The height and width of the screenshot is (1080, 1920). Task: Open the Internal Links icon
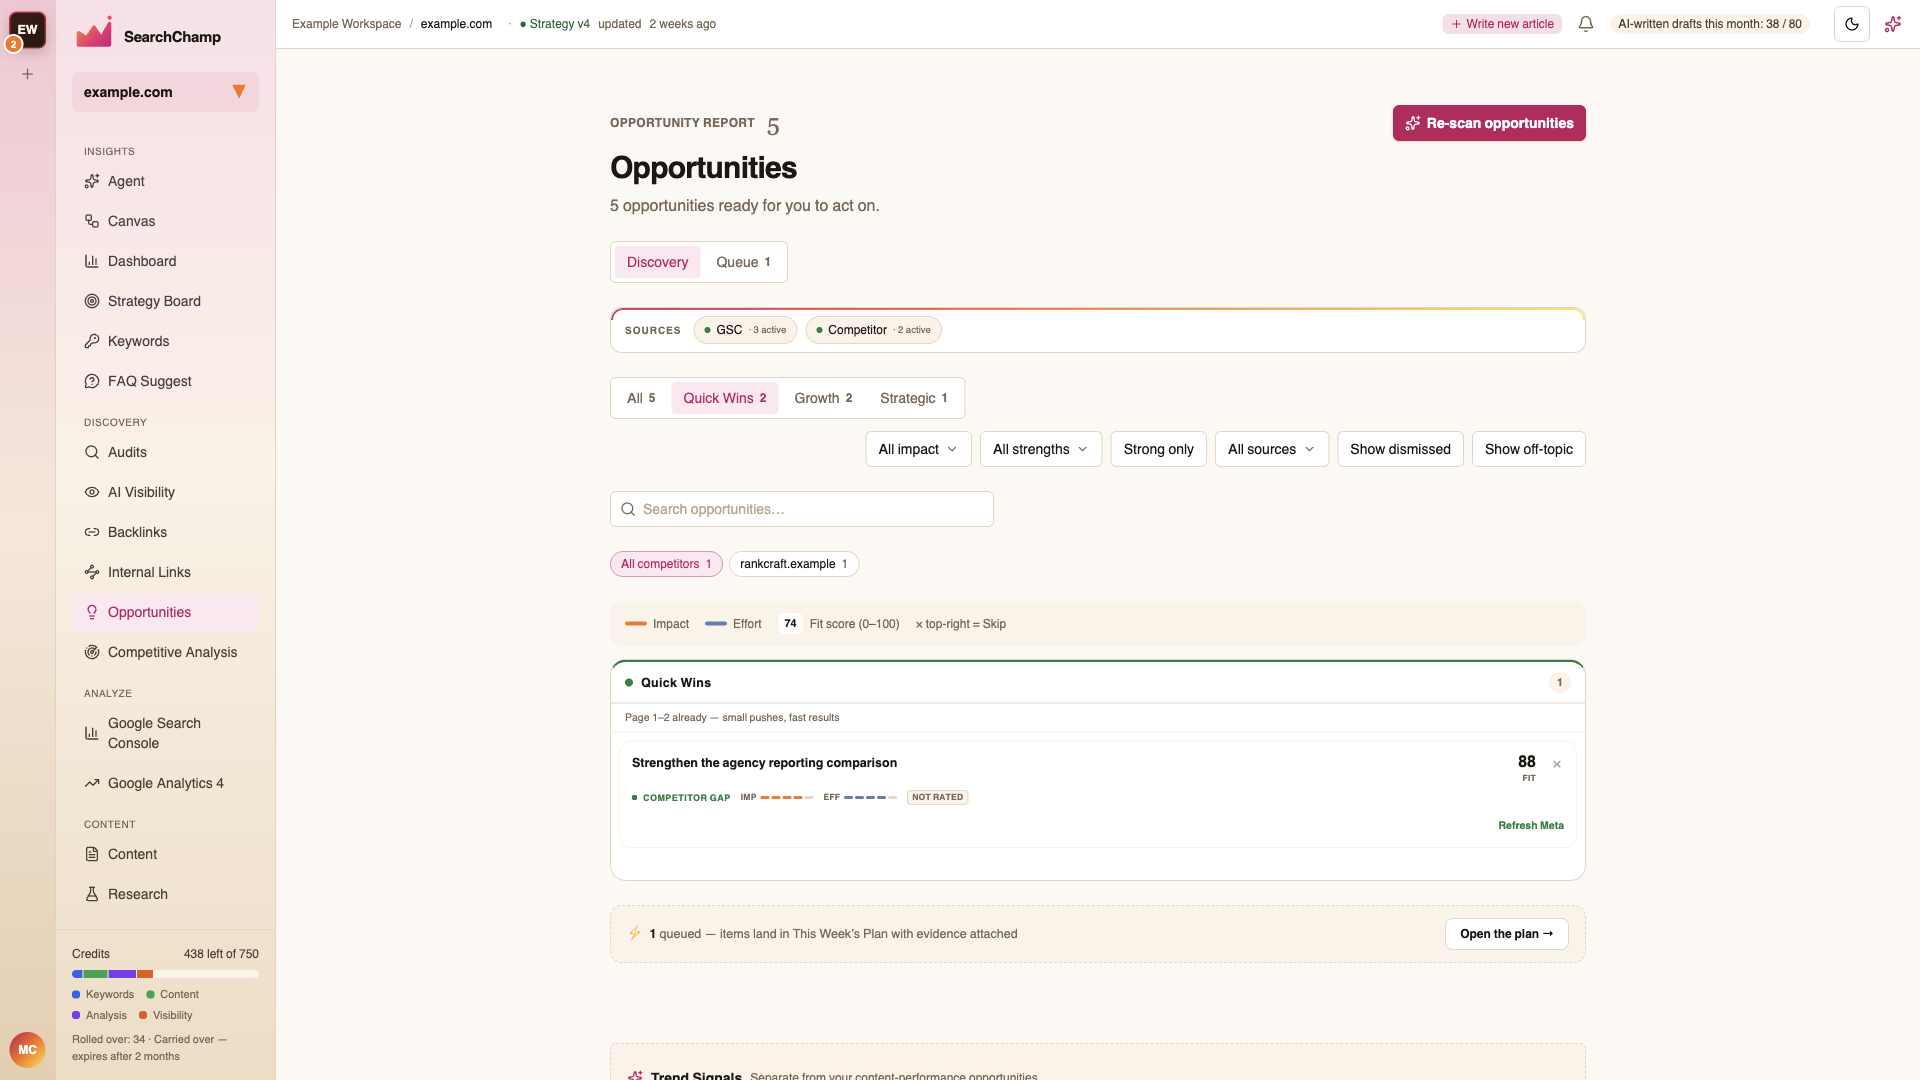[92, 572]
